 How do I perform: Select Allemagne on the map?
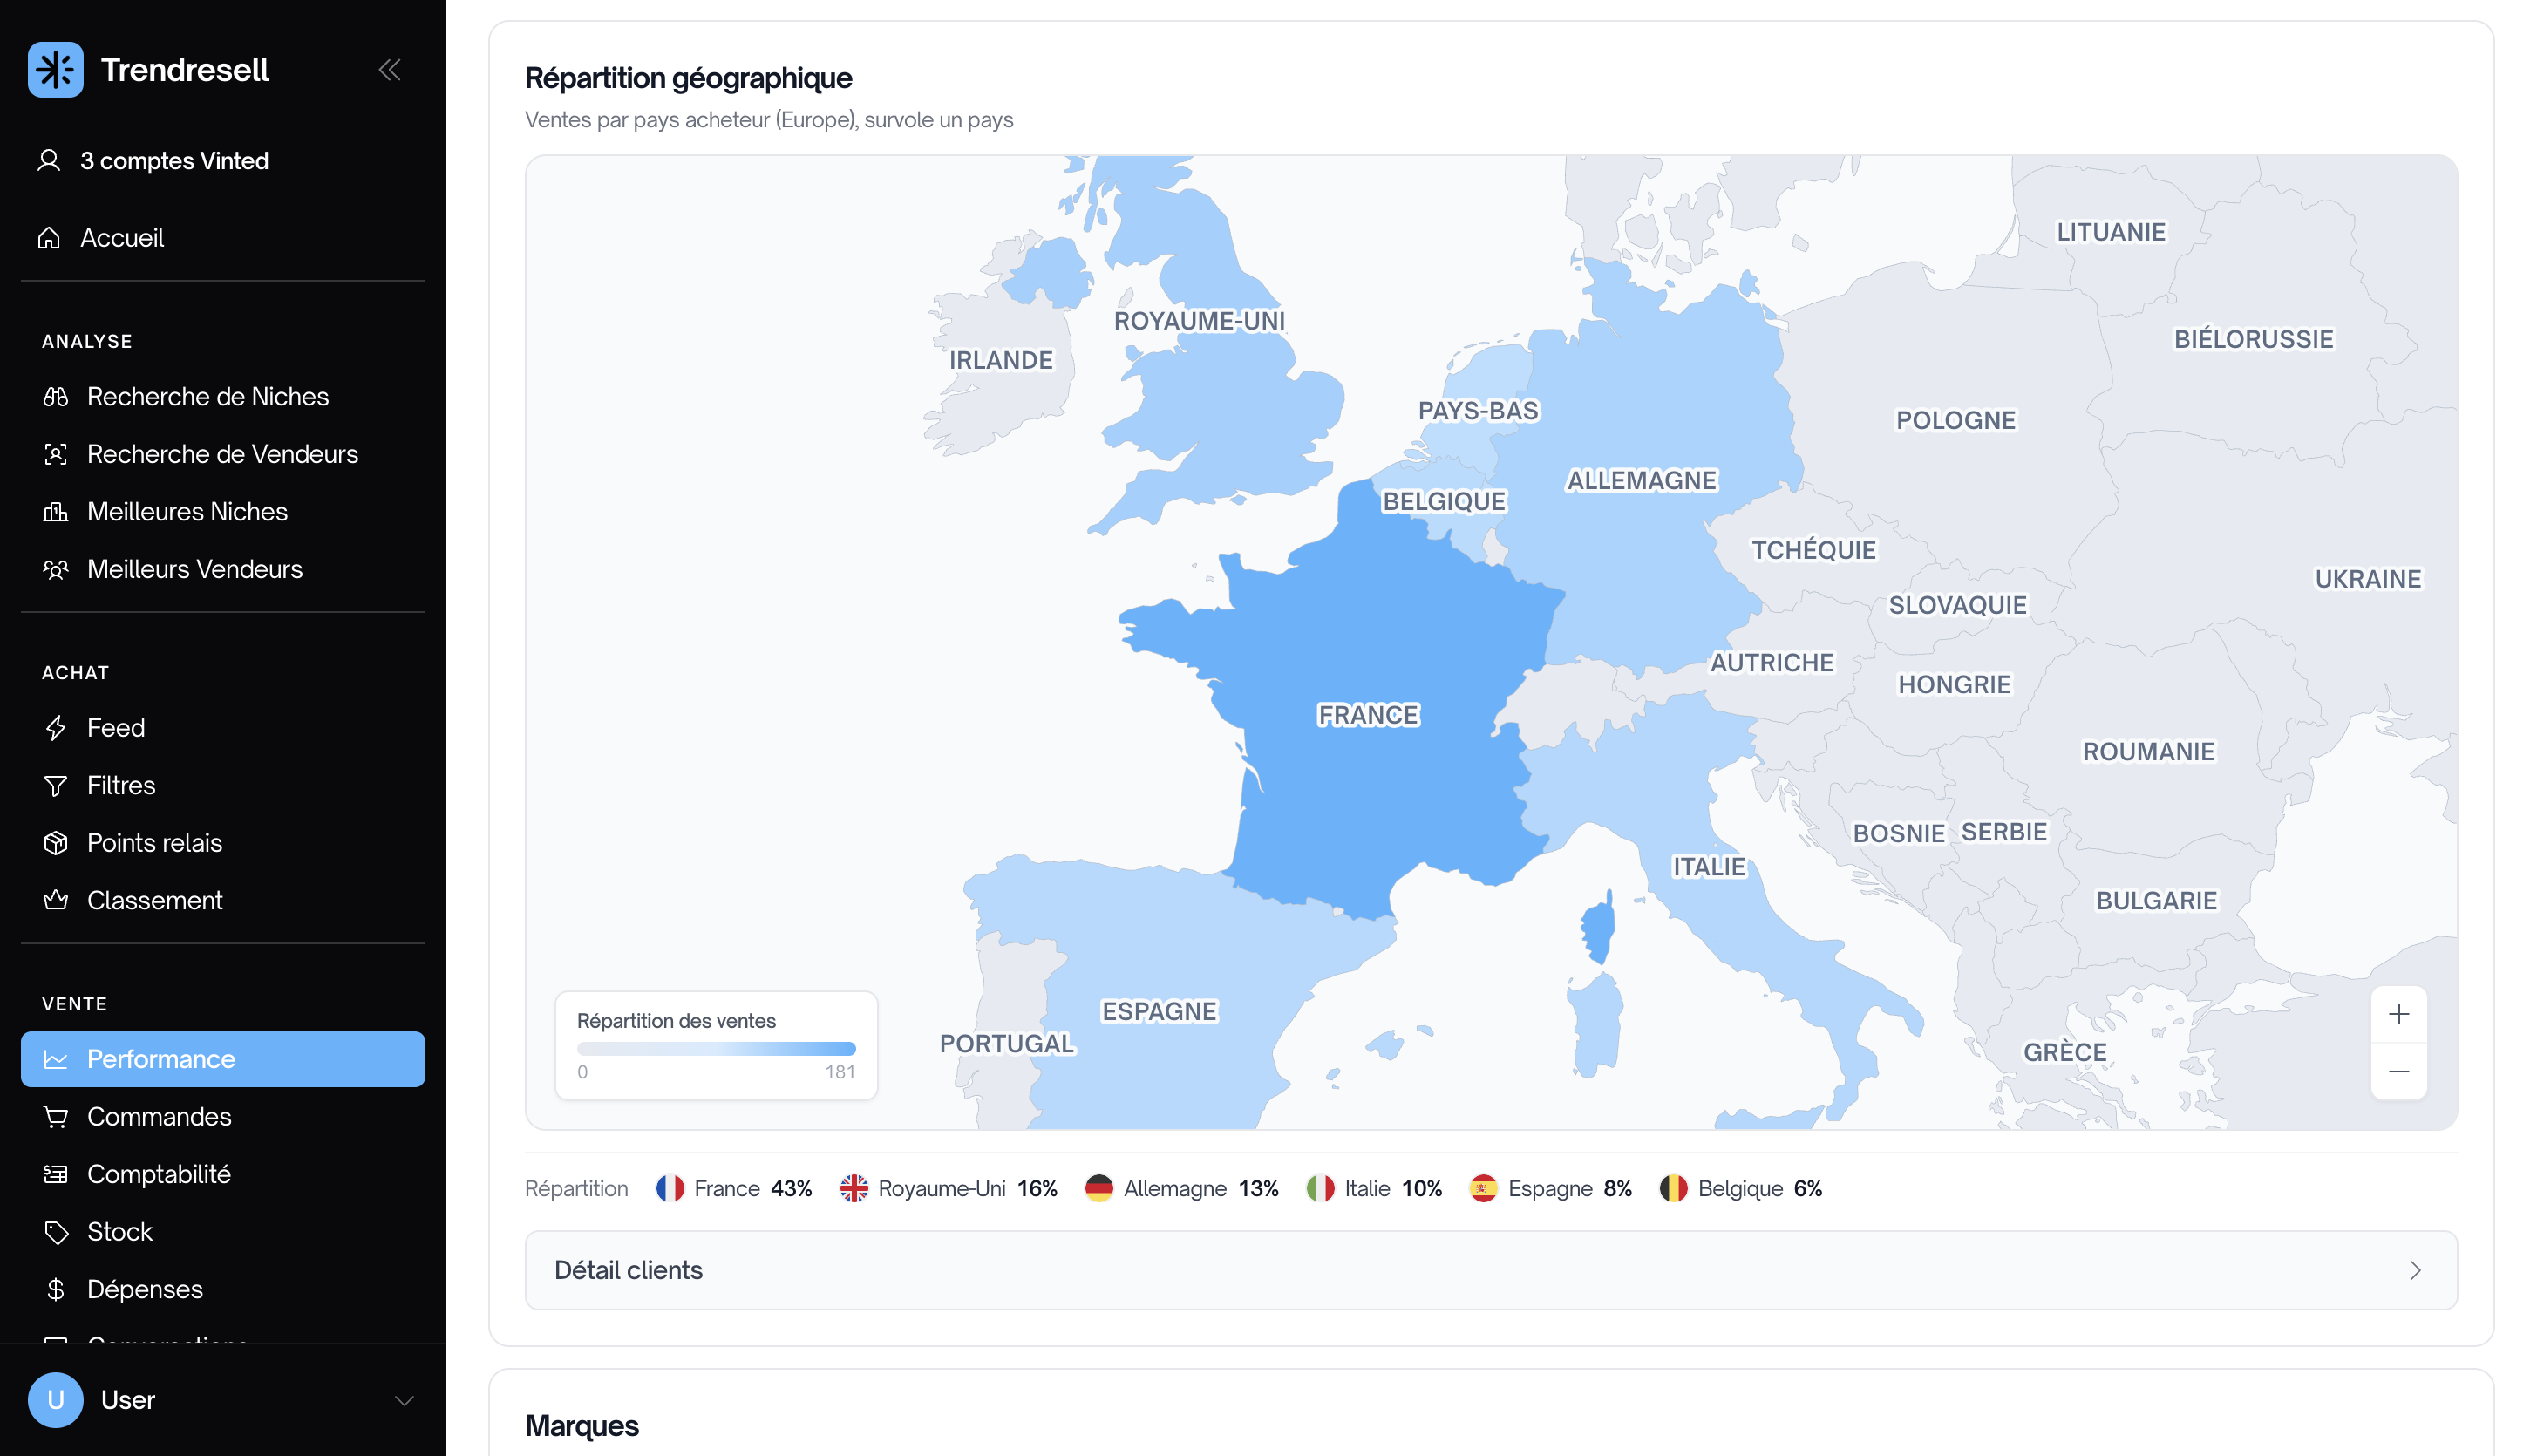1641,481
